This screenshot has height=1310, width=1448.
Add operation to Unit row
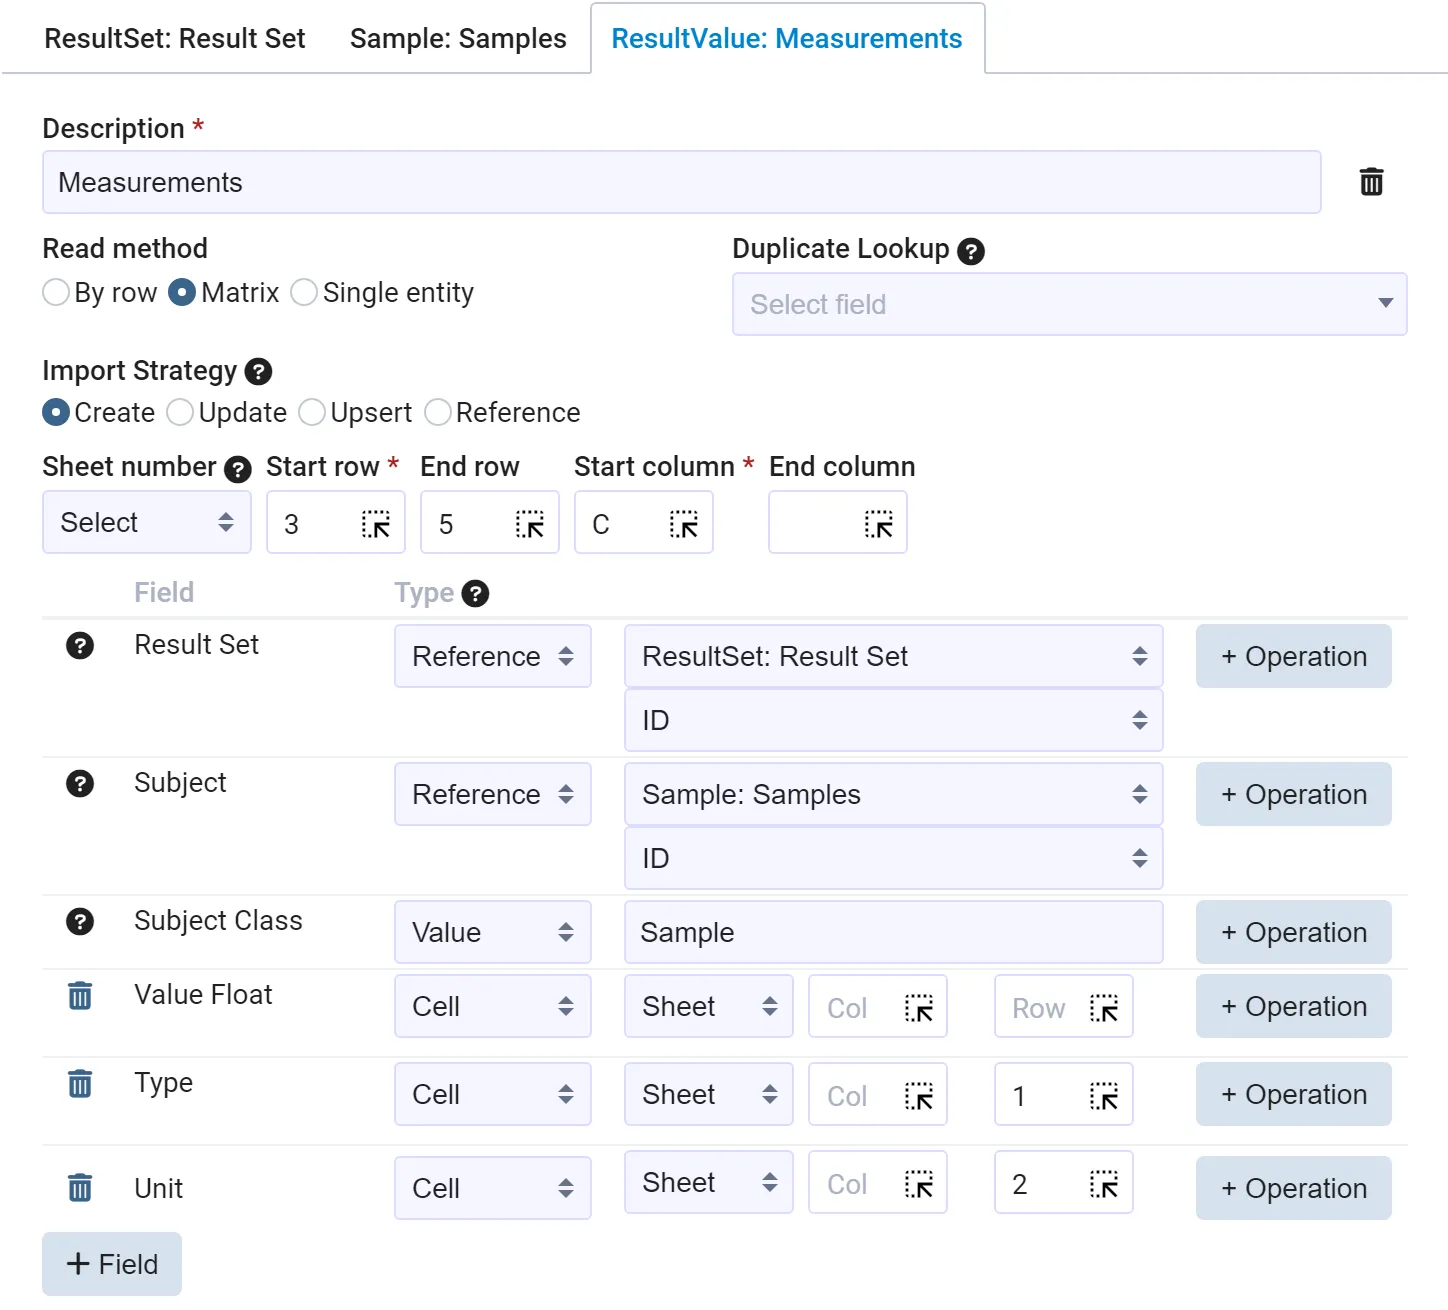[x=1294, y=1189]
